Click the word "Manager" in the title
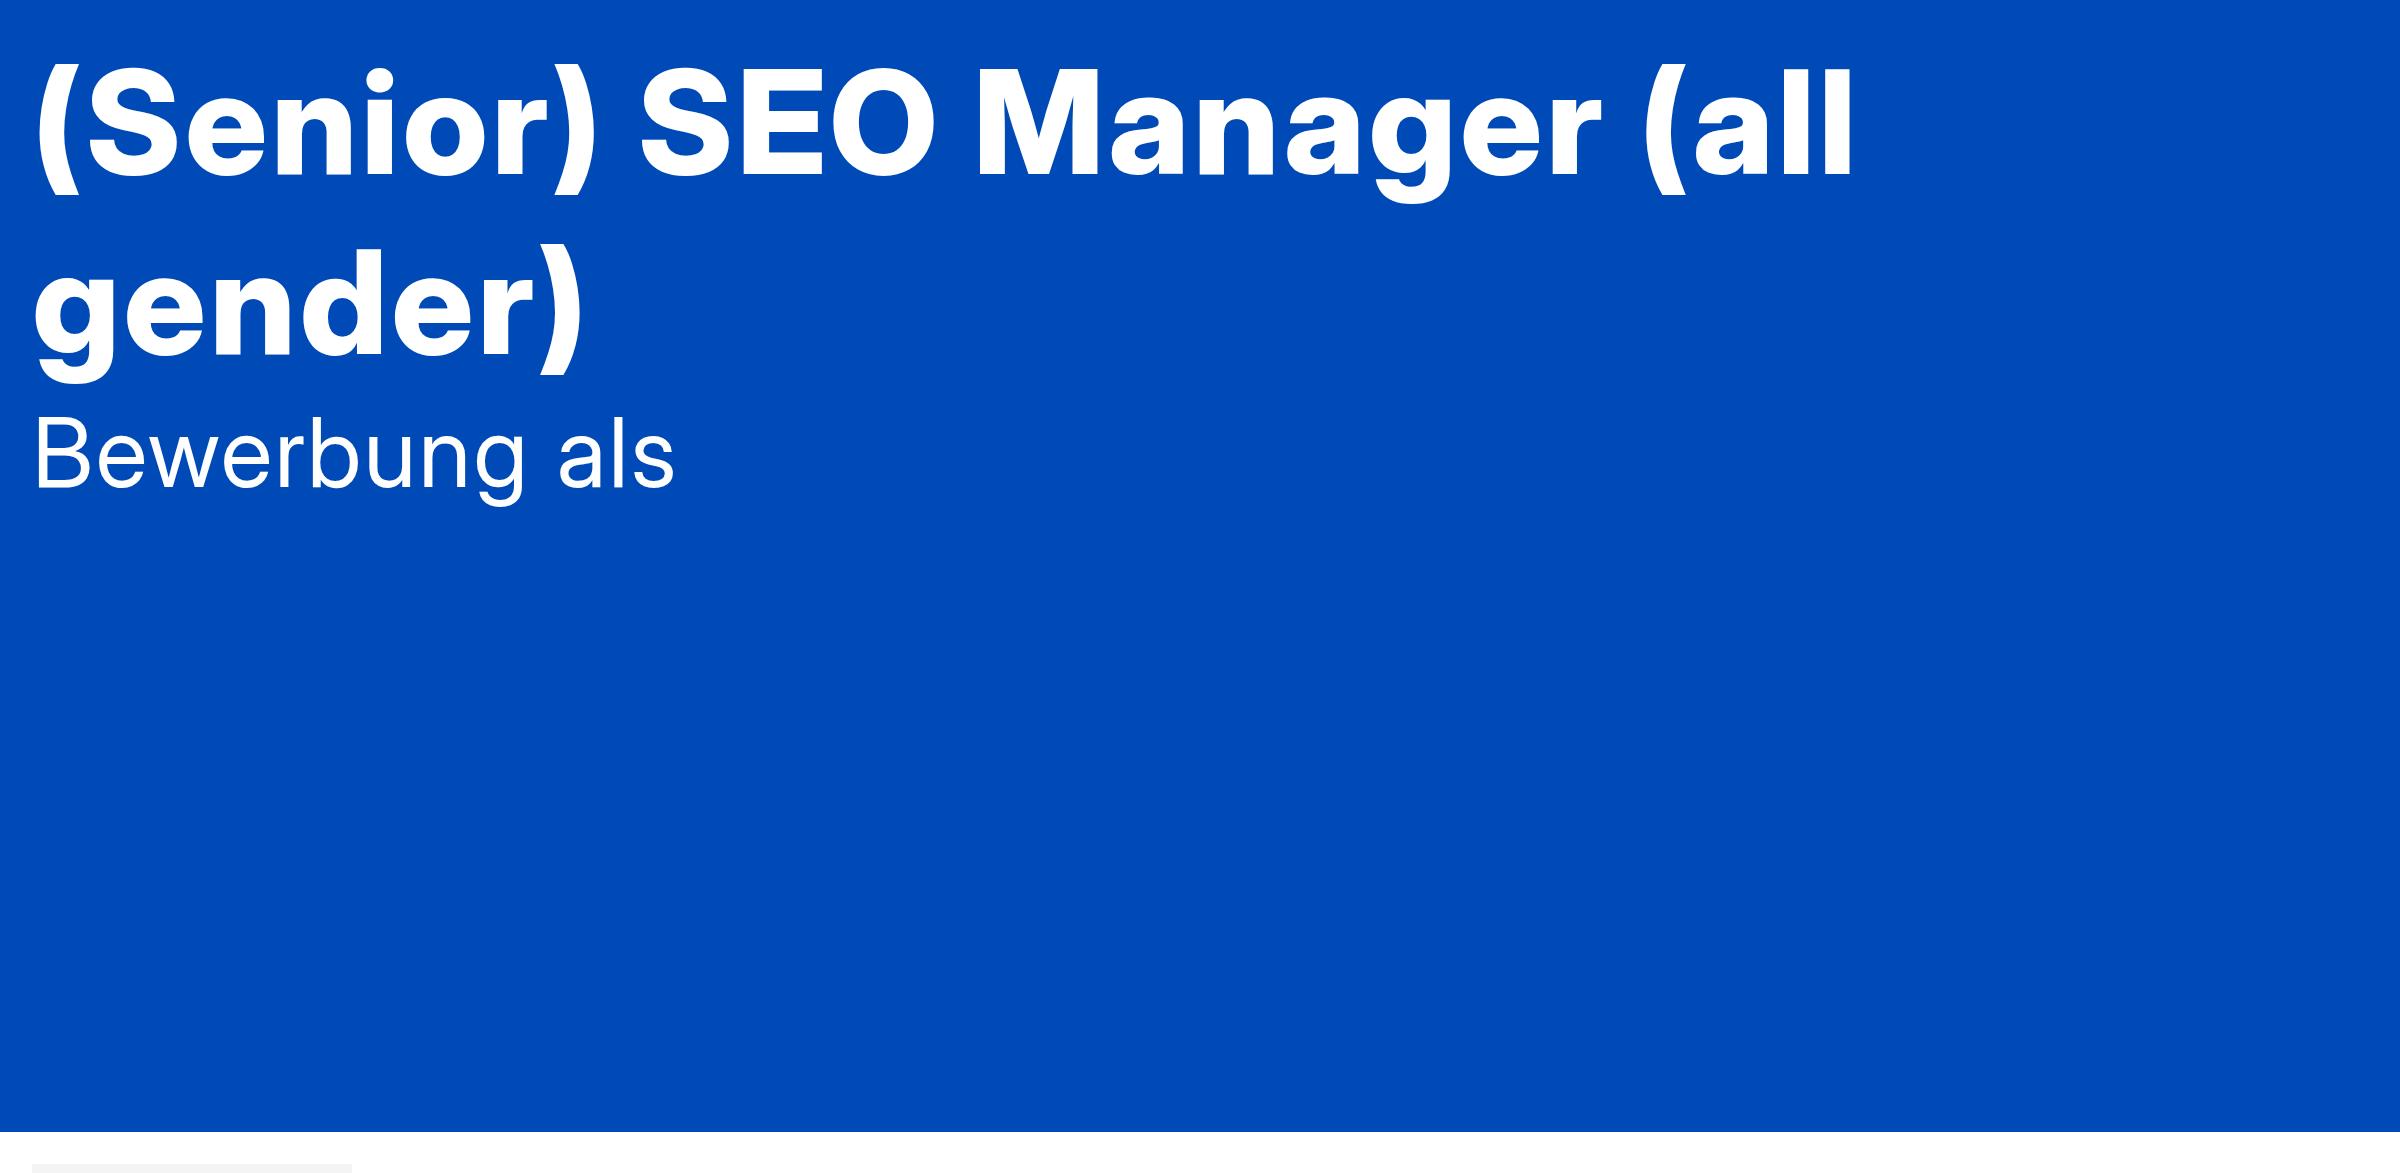 [1288, 133]
